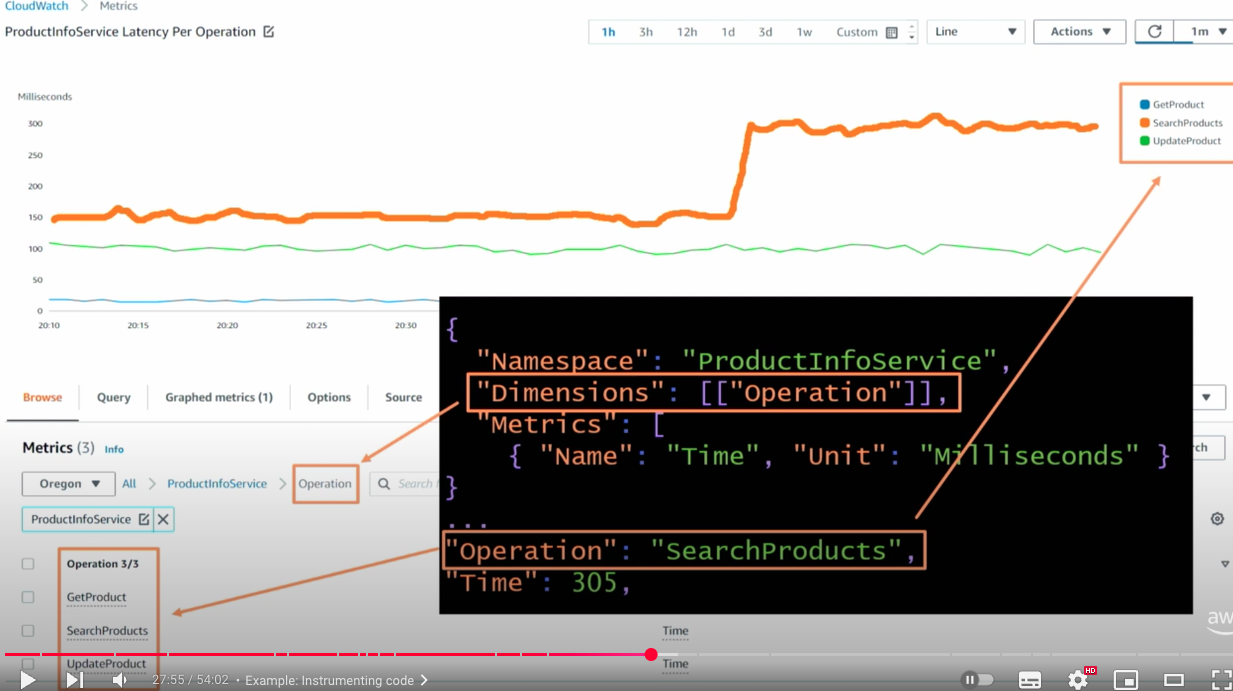Click the search magnifier icon

tap(384, 484)
